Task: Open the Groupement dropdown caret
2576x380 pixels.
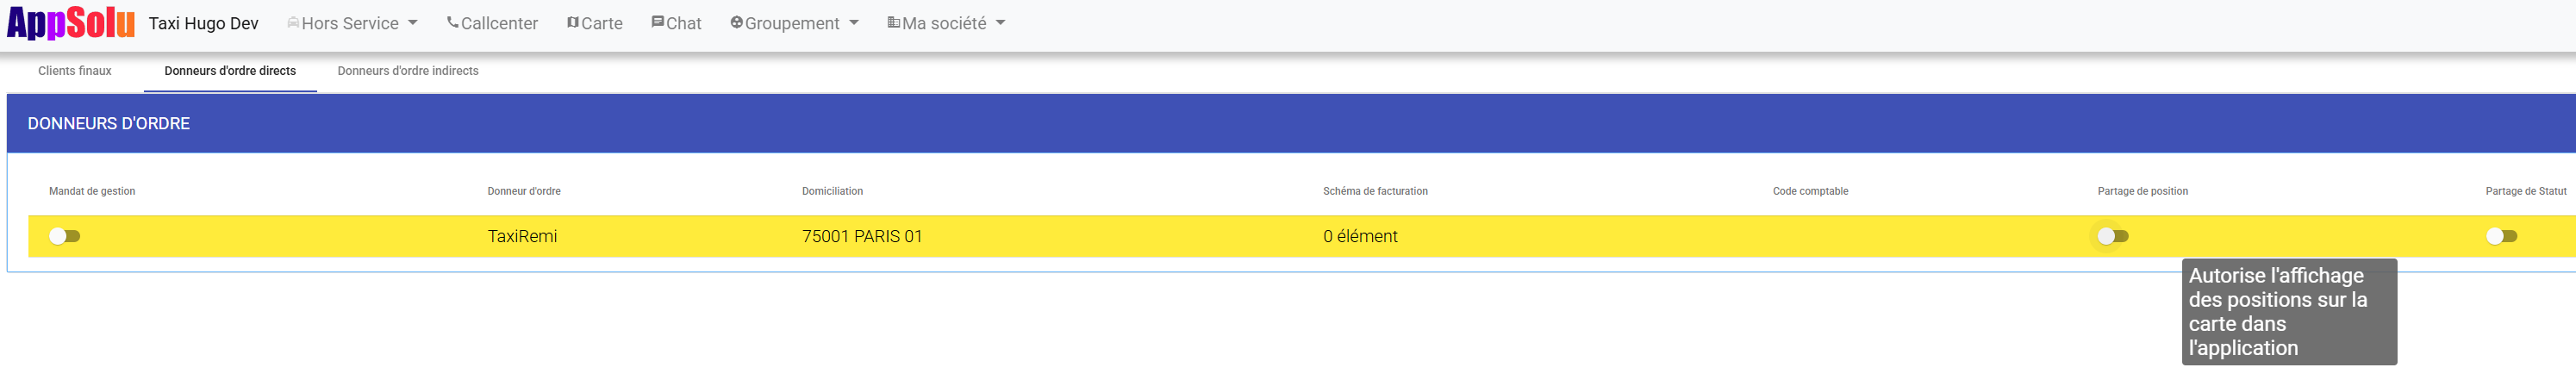Action: point(854,23)
